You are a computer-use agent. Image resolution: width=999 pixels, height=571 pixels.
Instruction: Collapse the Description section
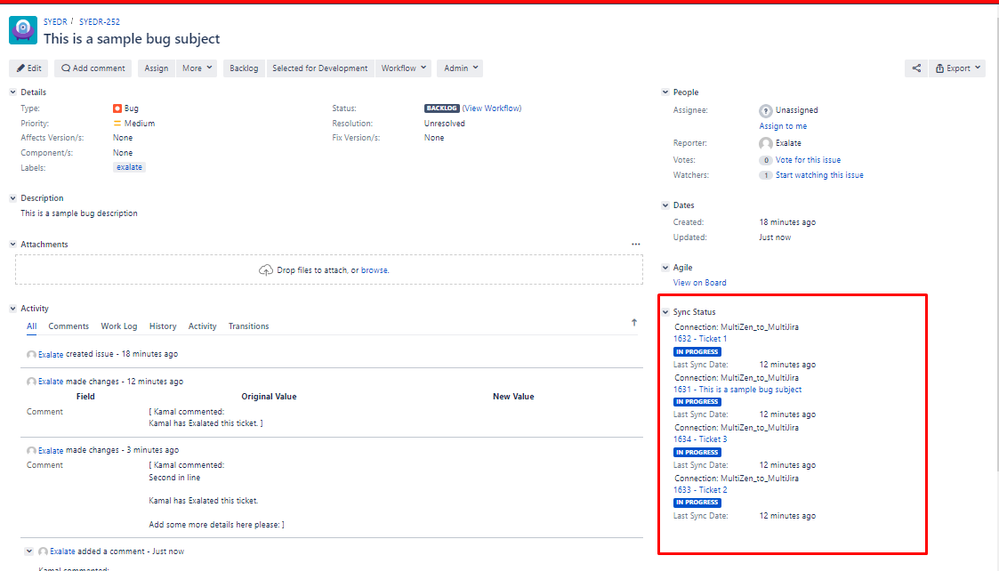click(x=13, y=198)
